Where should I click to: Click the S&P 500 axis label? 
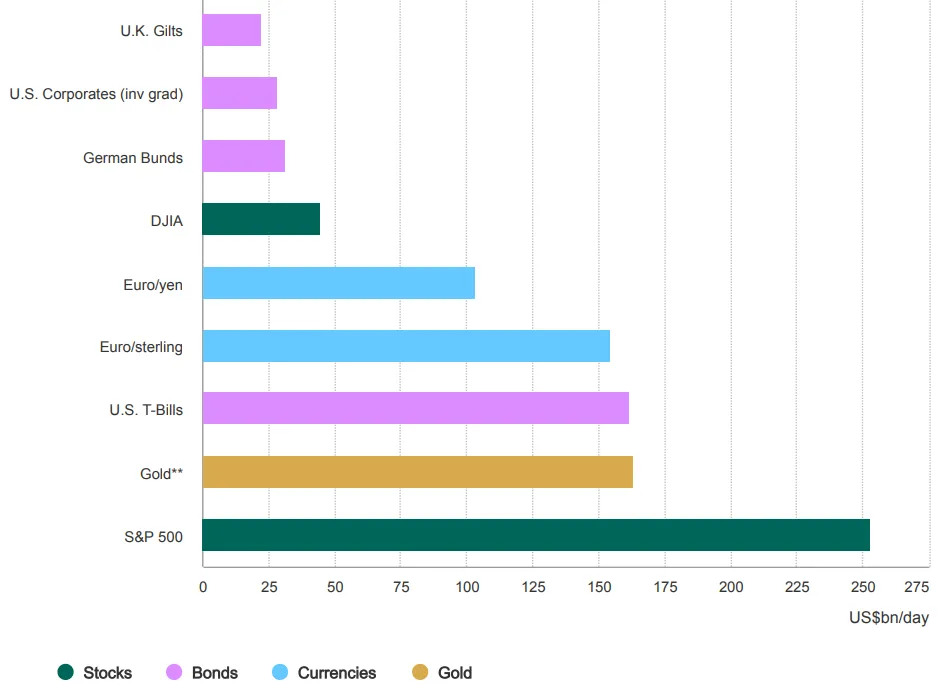(156, 536)
